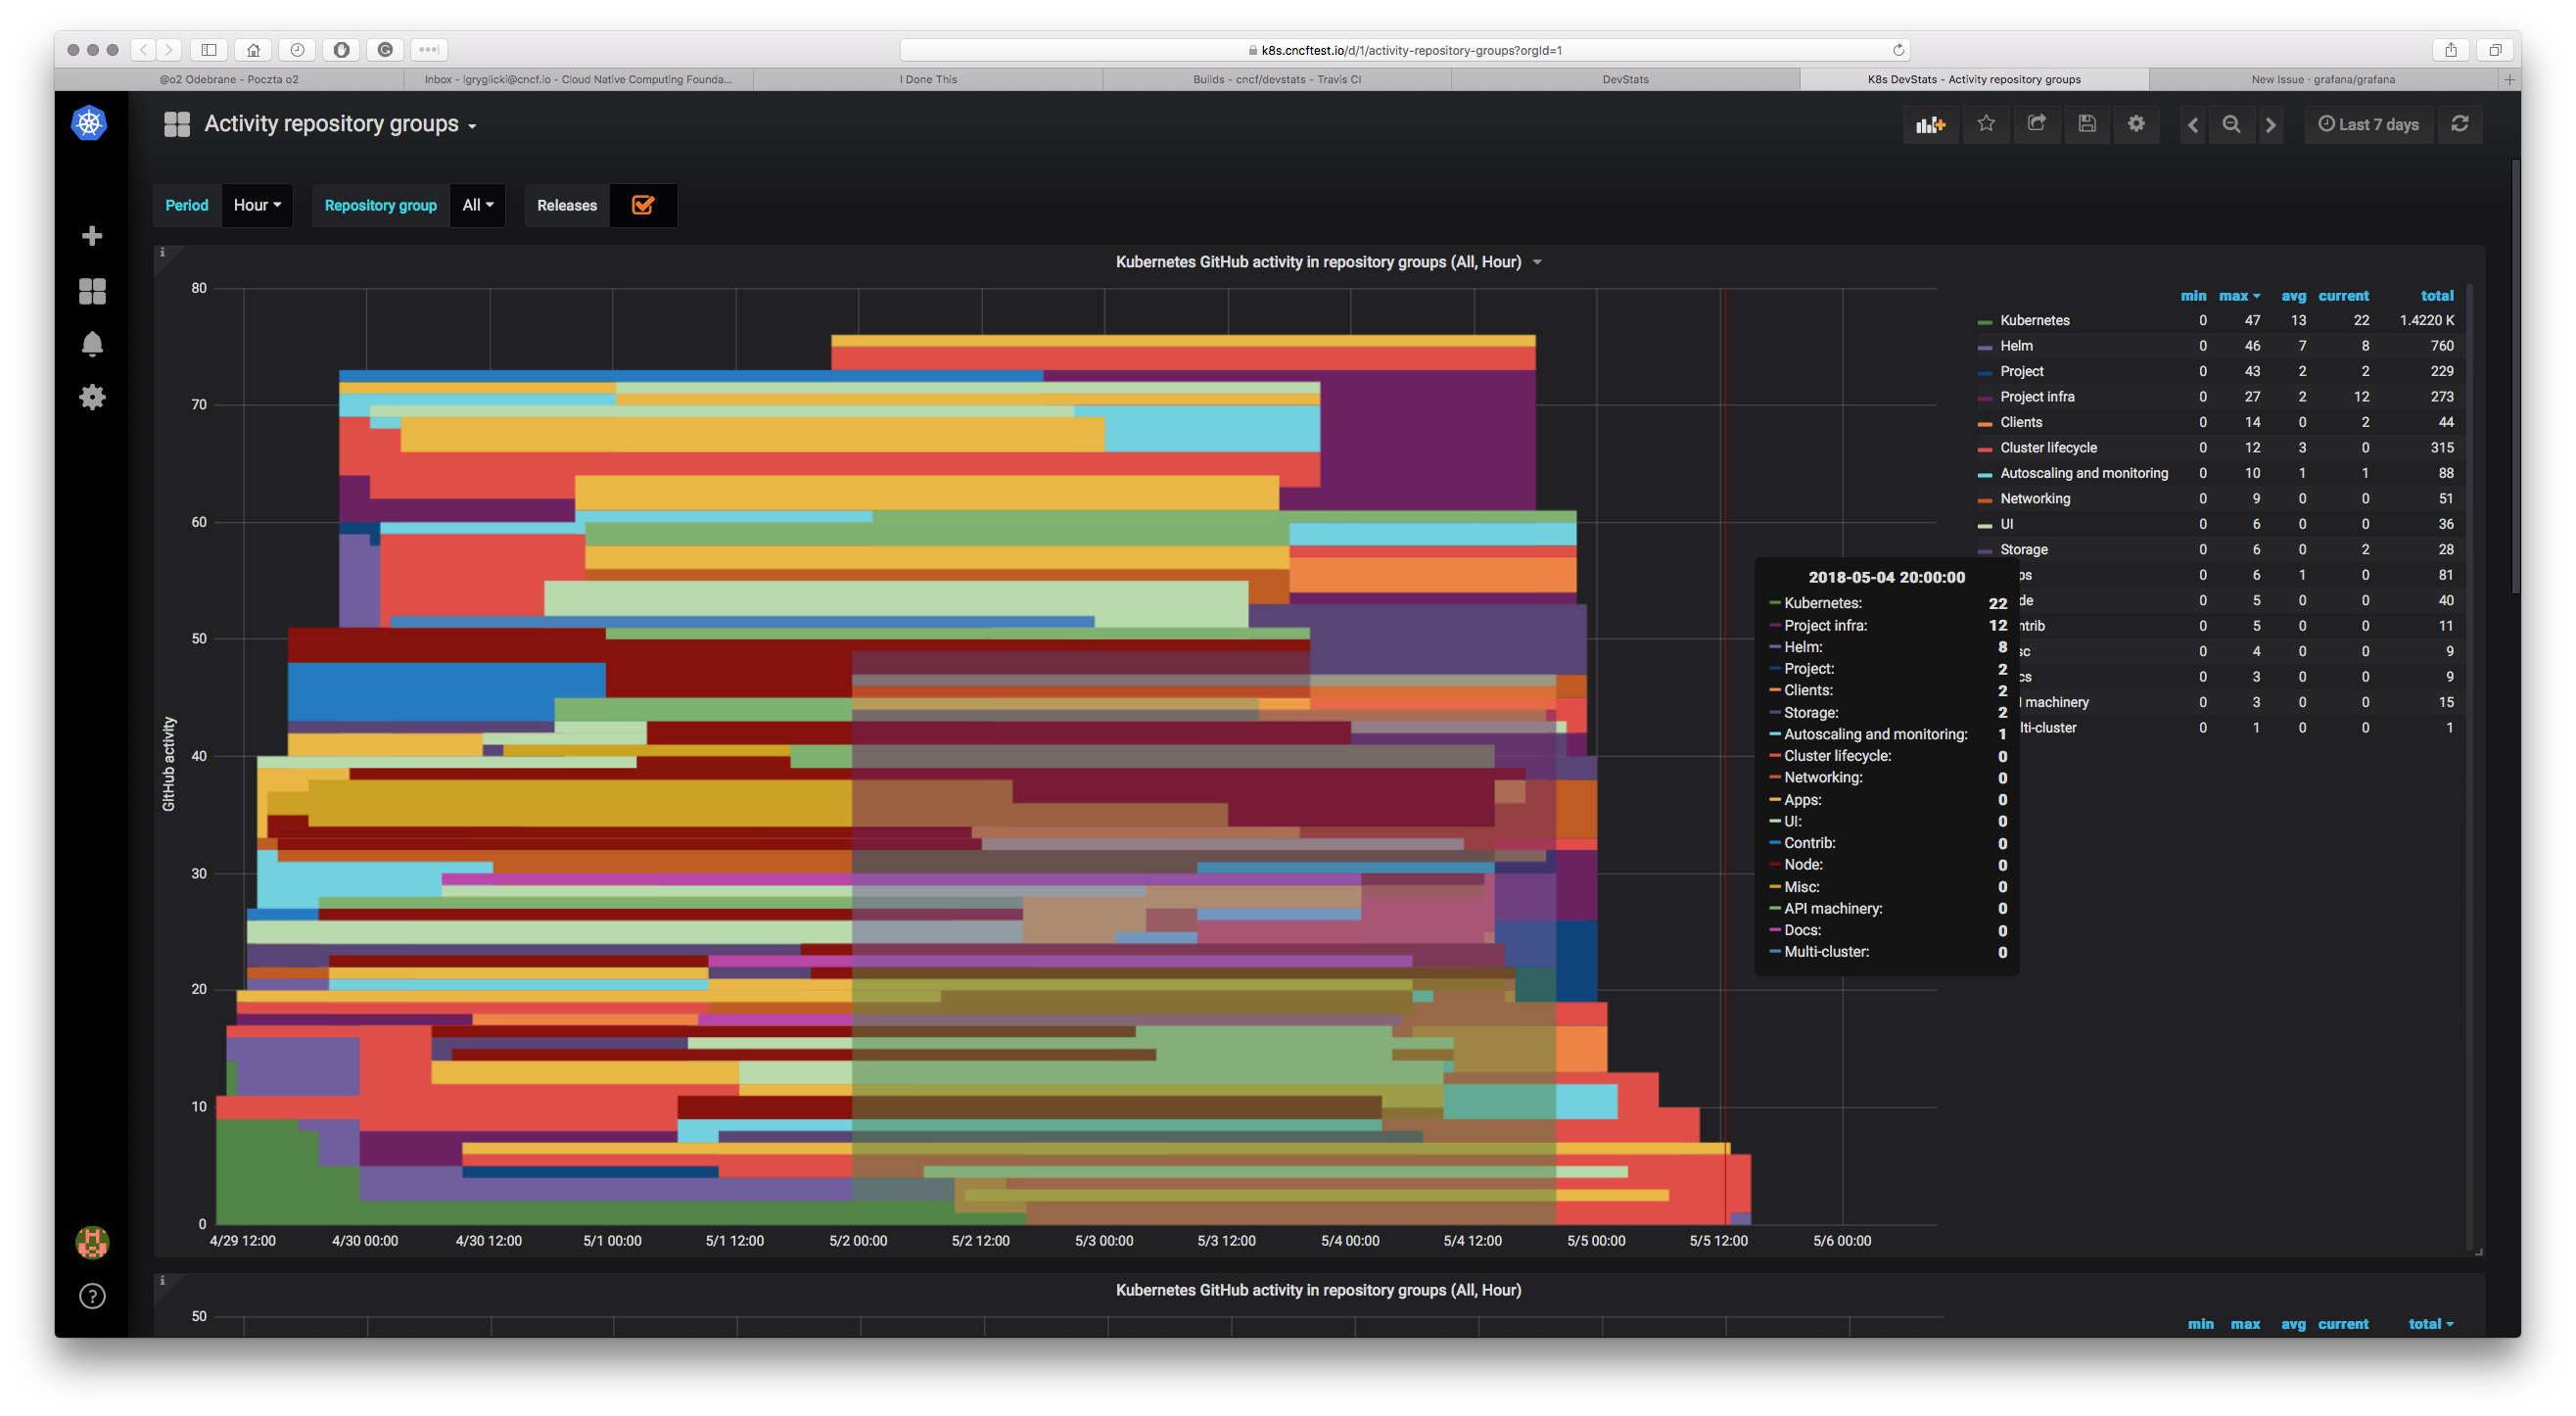Click the Add panel icon

click(x=1929, y=124)
